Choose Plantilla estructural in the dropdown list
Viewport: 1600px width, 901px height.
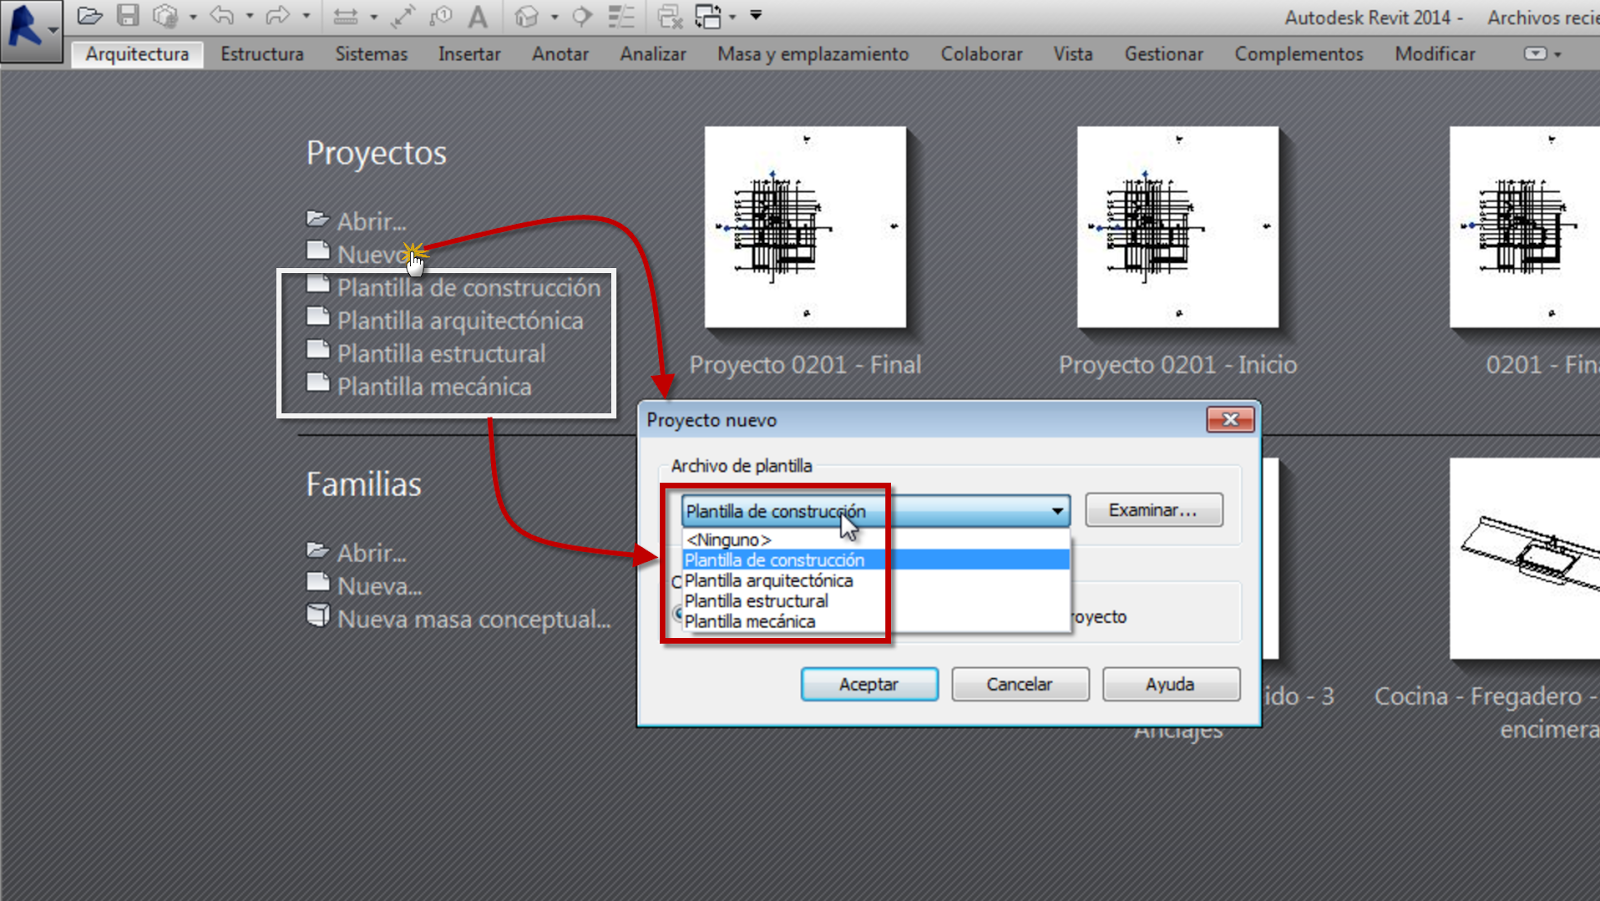point(875,601)
